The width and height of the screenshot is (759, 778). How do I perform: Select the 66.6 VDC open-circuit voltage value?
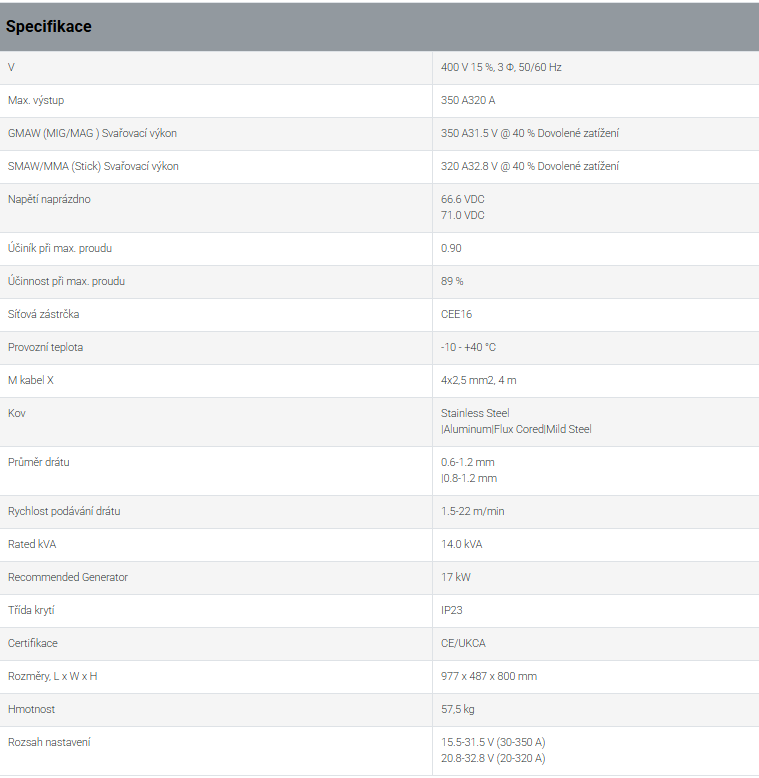(462, 199)
